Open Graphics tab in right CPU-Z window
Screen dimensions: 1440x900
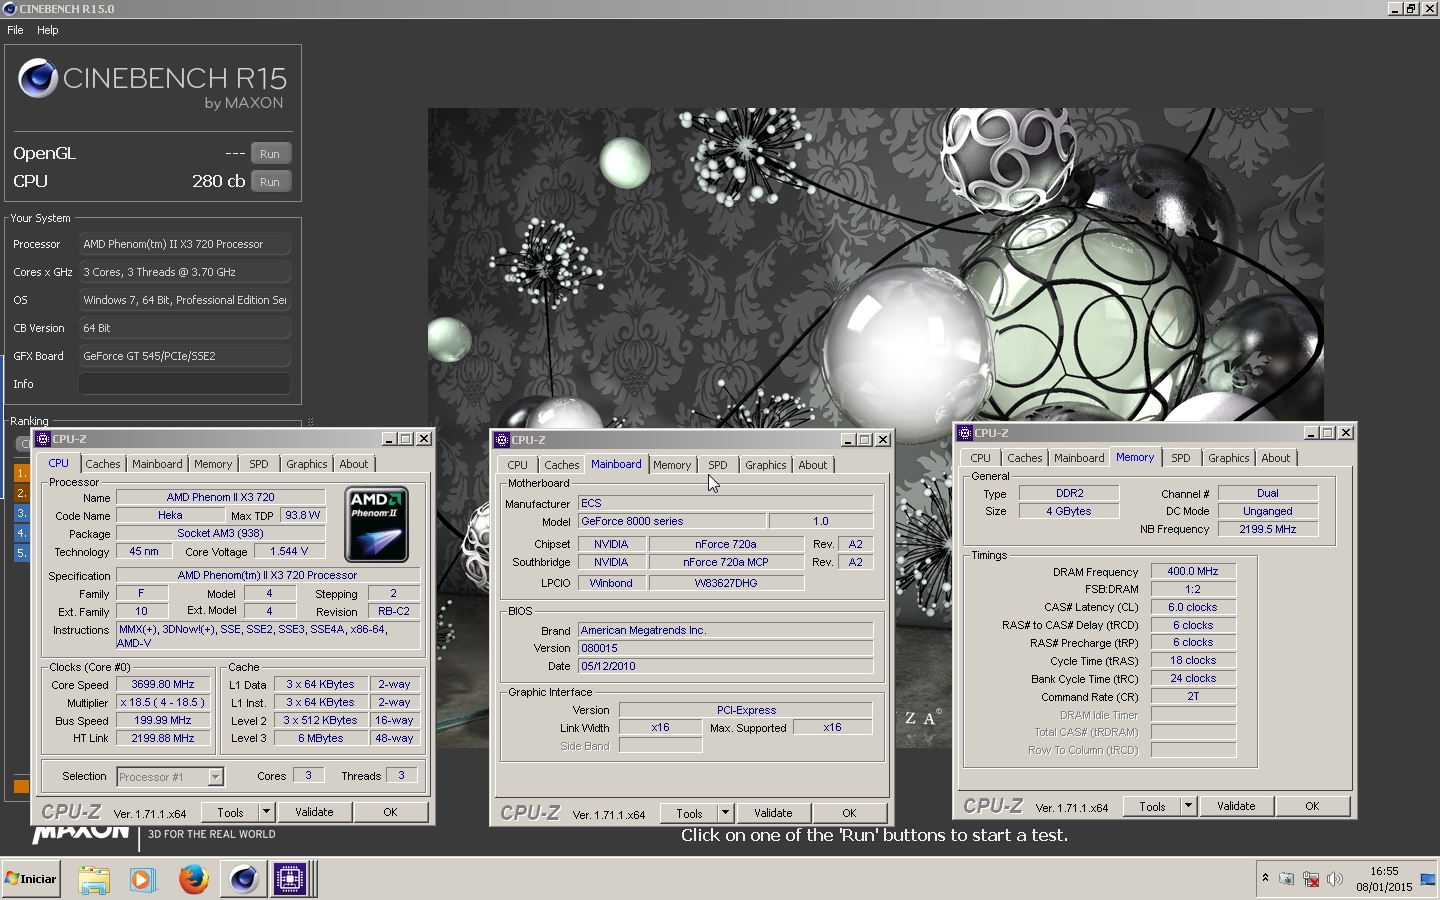point(1228,458)
